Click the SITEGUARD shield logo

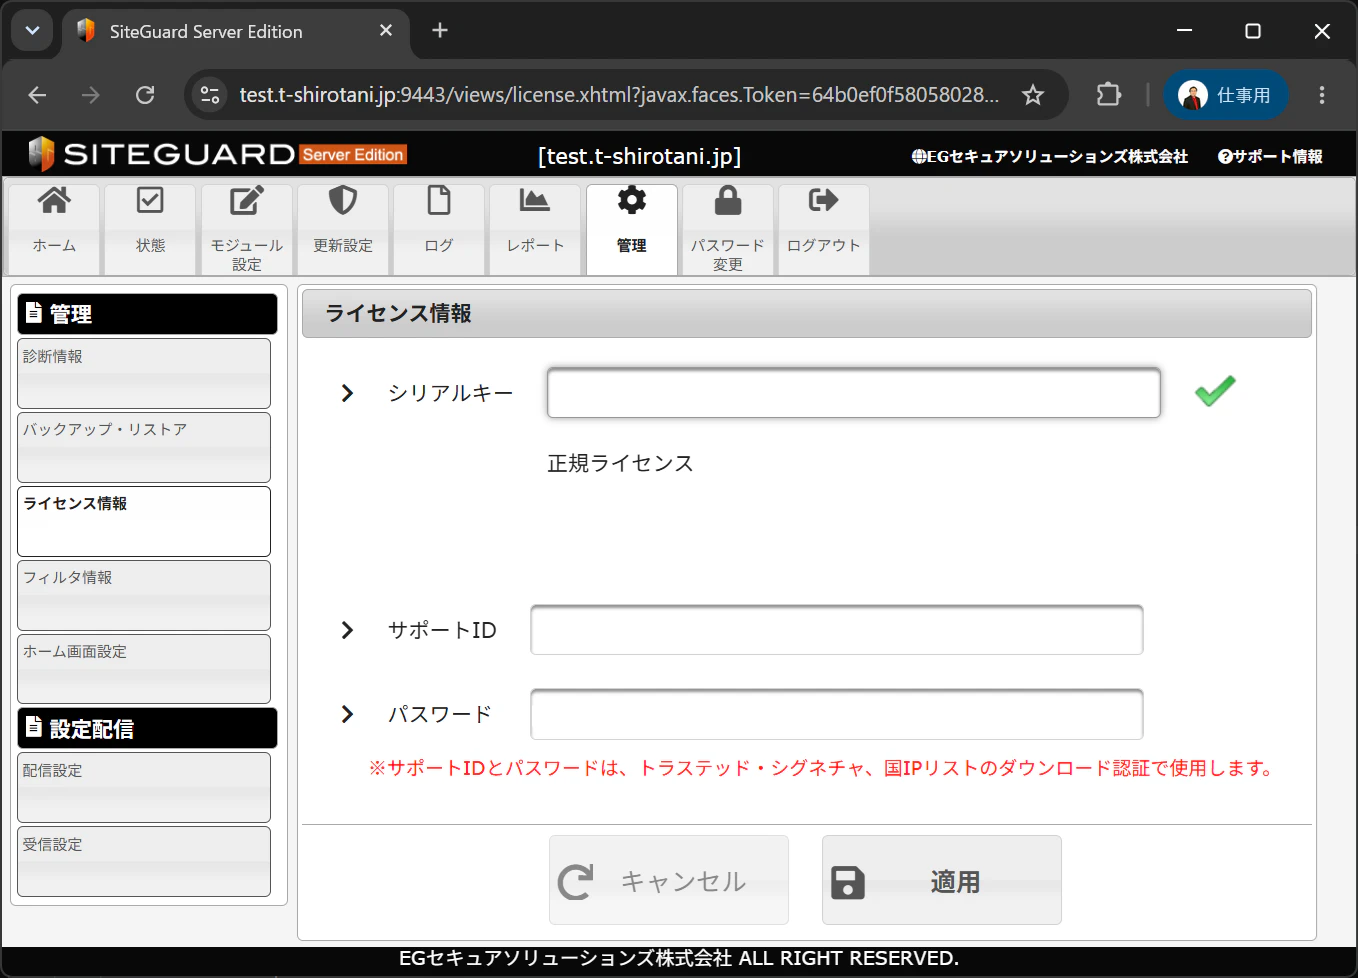[41, 154]
